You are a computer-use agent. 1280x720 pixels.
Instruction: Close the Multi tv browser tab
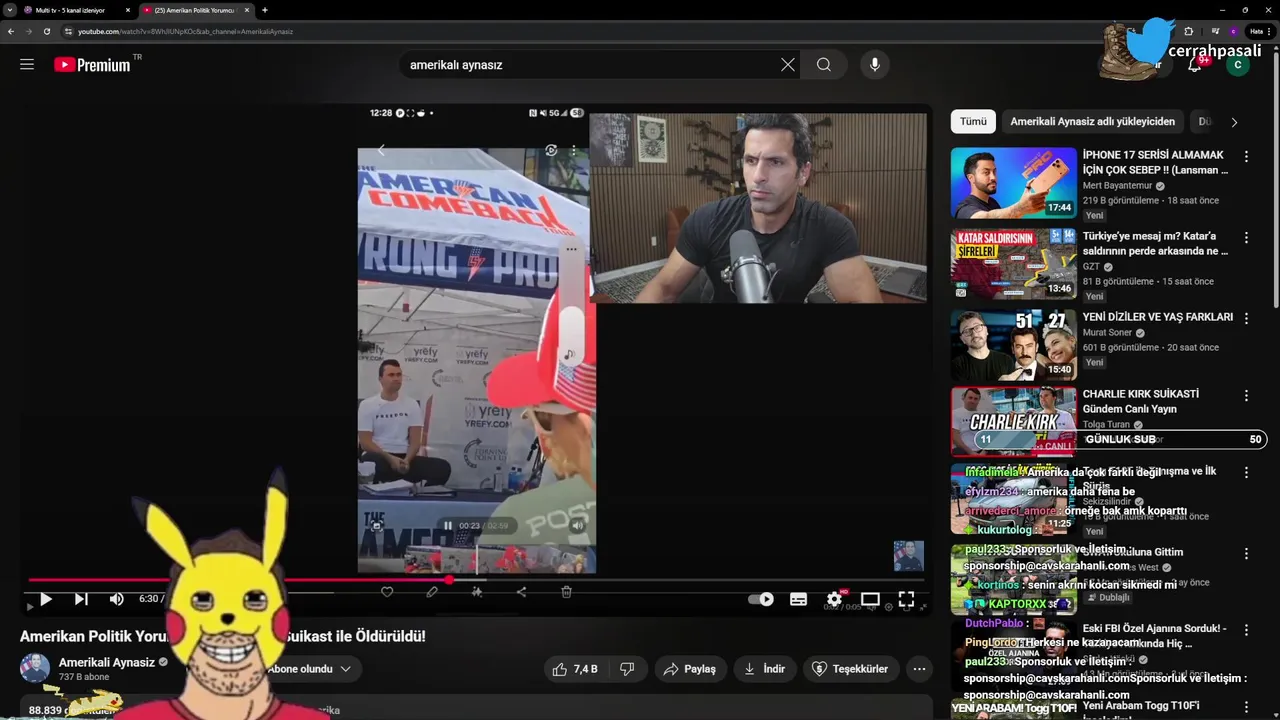pos(127,10)
